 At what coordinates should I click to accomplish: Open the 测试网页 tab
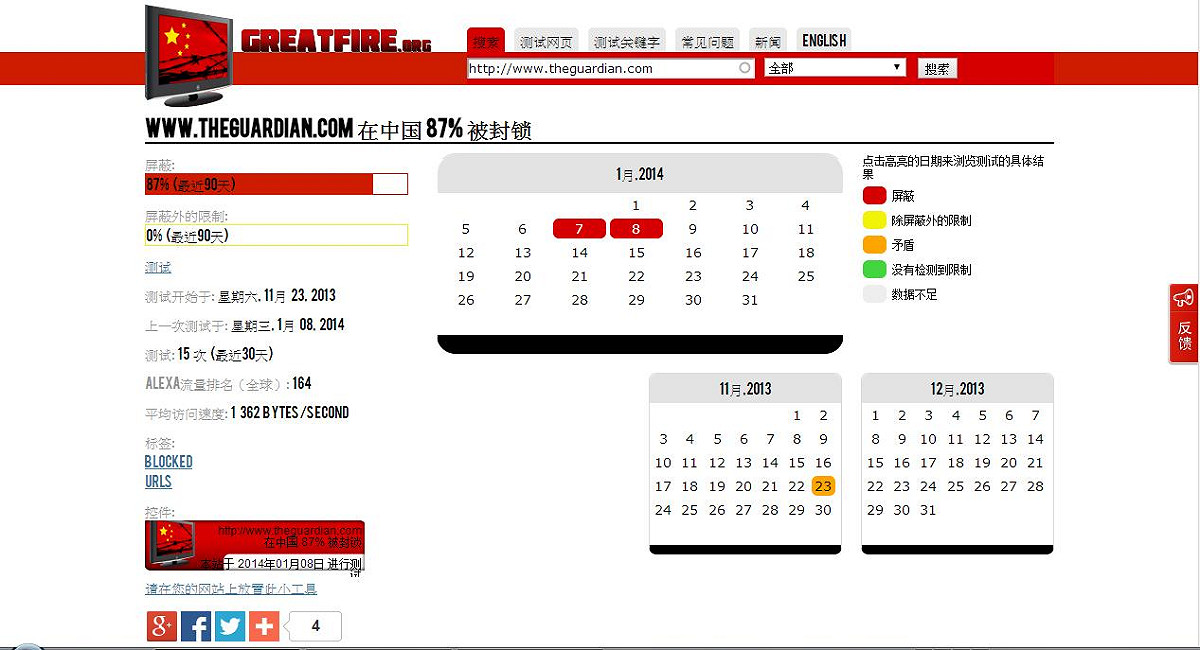click(546, 41)
